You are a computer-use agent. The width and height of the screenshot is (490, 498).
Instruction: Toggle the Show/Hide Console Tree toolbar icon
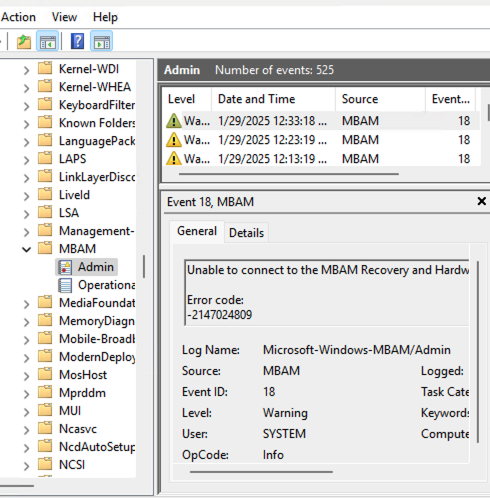point(47,41)
